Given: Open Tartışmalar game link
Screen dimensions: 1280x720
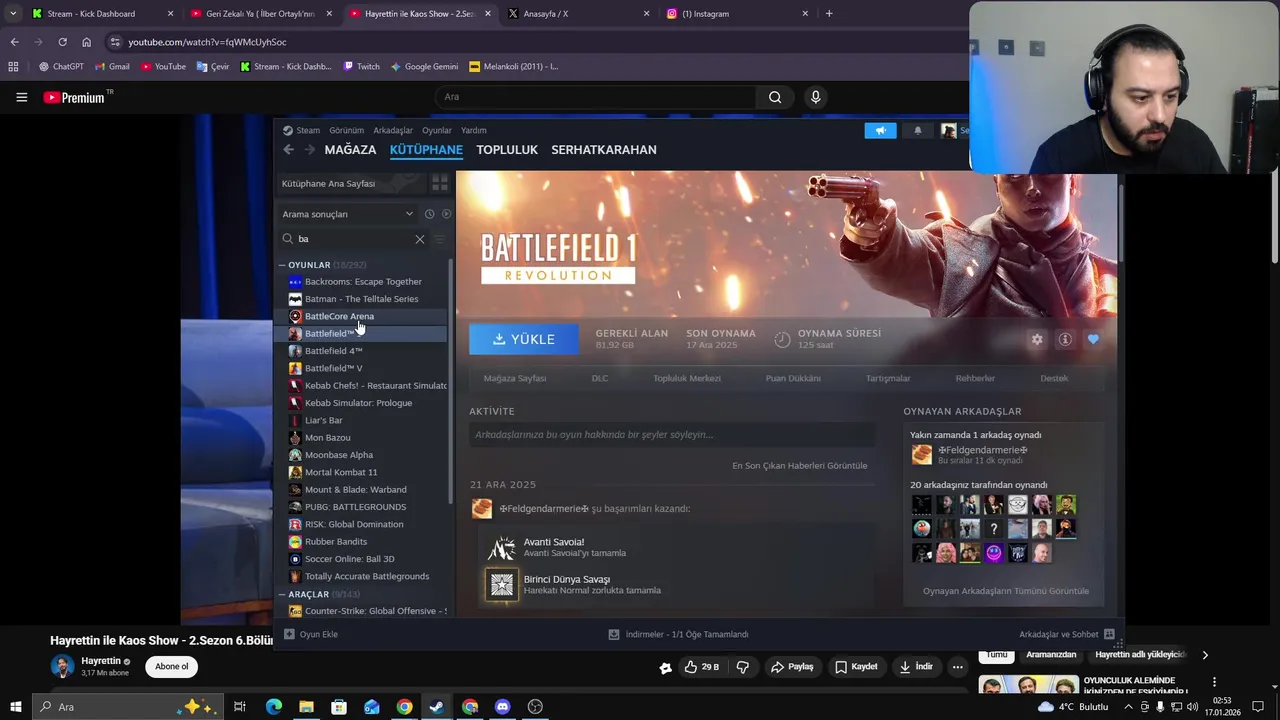Looking at the screenshot, I should pyautogui.click(x=888, y=378).
